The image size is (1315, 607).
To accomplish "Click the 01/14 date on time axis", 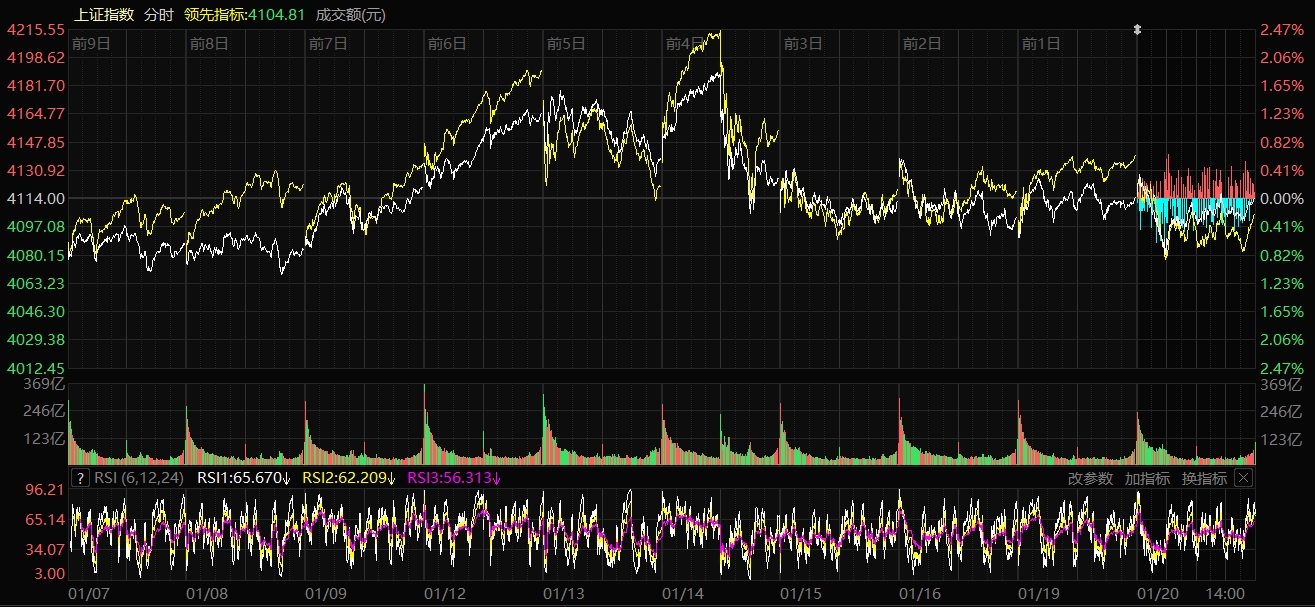I will pos(683,593).
